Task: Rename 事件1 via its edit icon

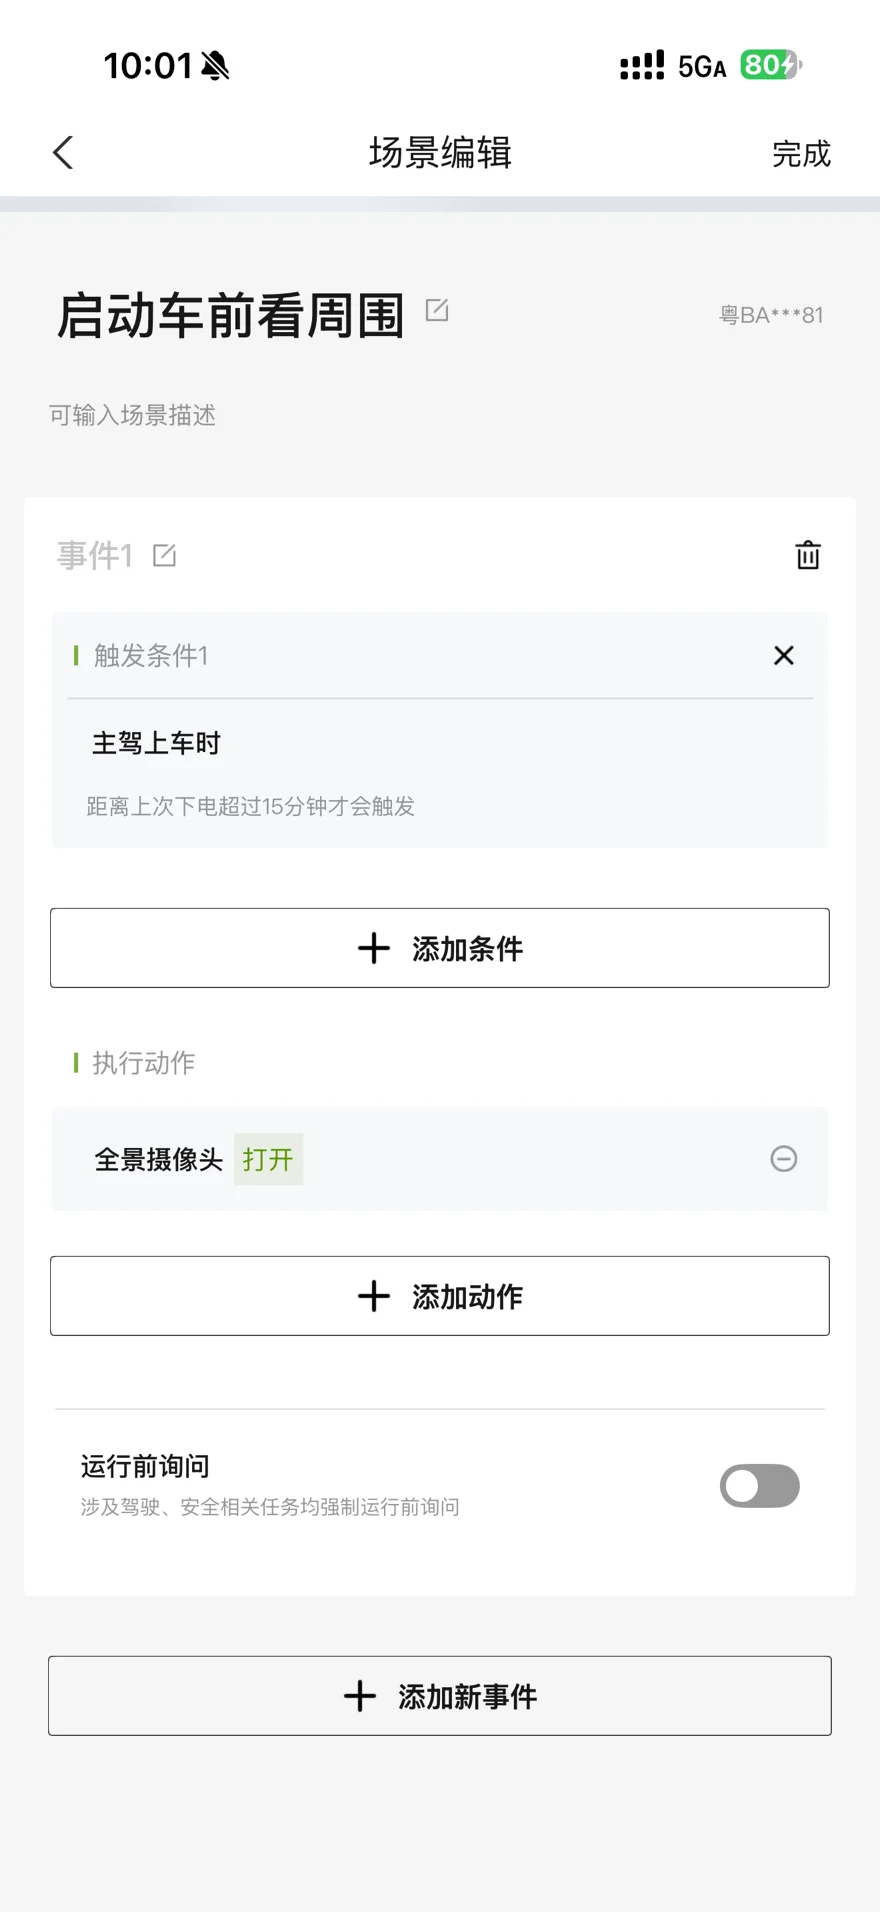Action: [165, 556]
